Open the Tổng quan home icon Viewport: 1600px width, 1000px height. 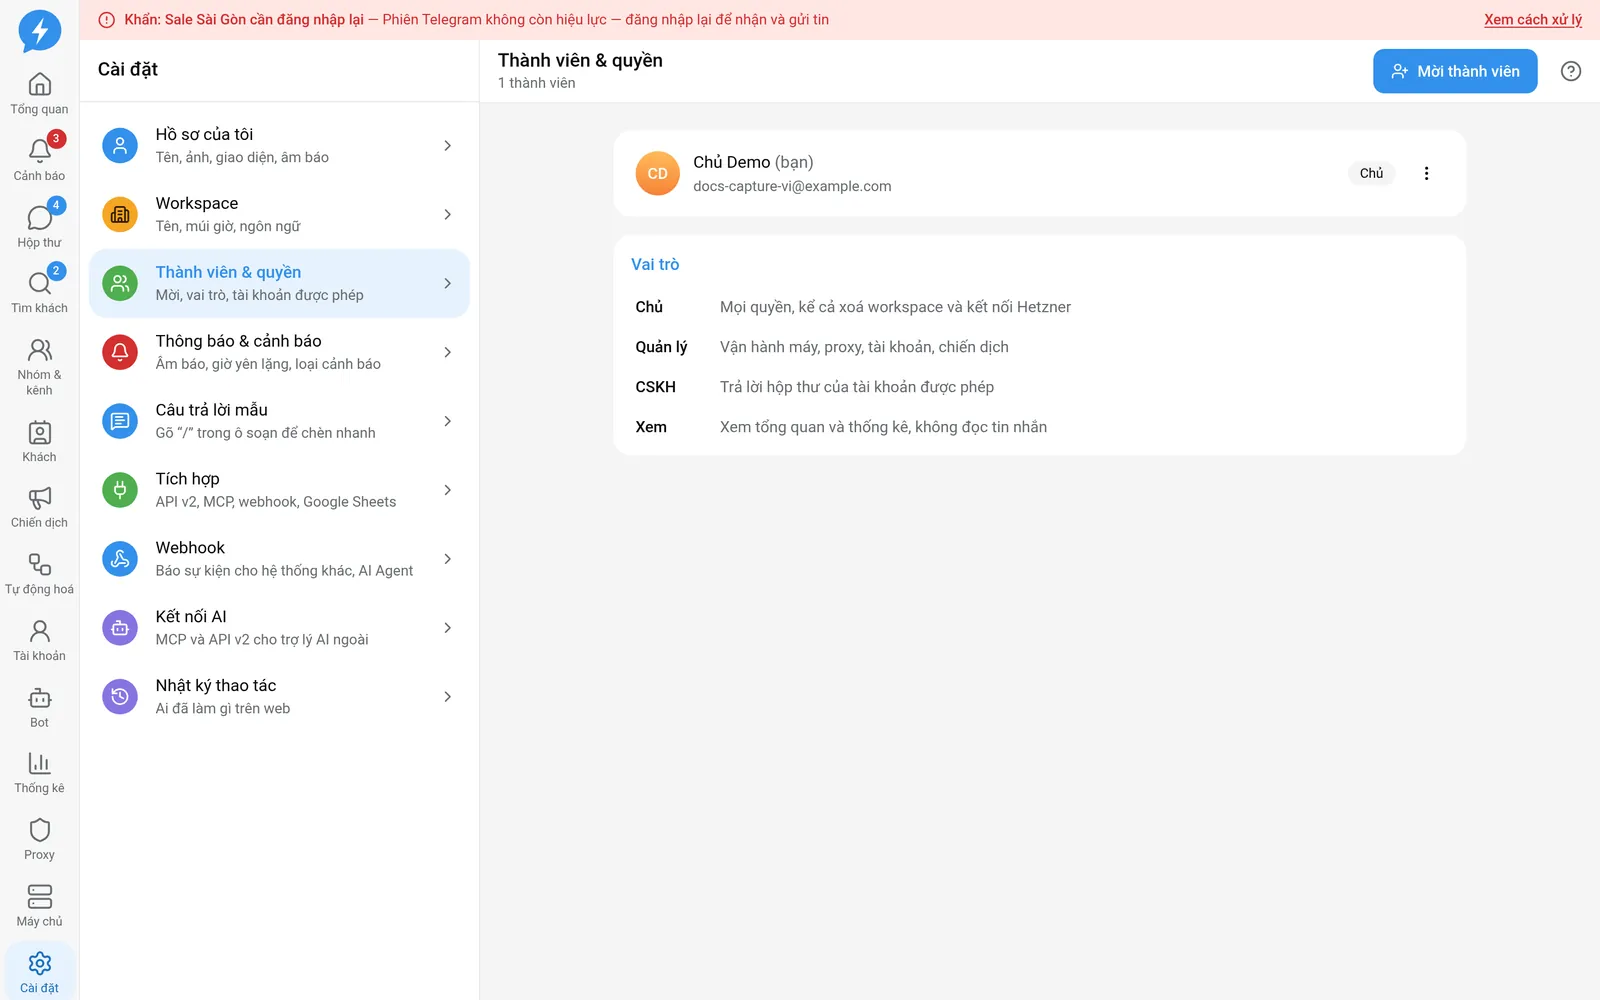pyautogui.click(x=40, y=84)
